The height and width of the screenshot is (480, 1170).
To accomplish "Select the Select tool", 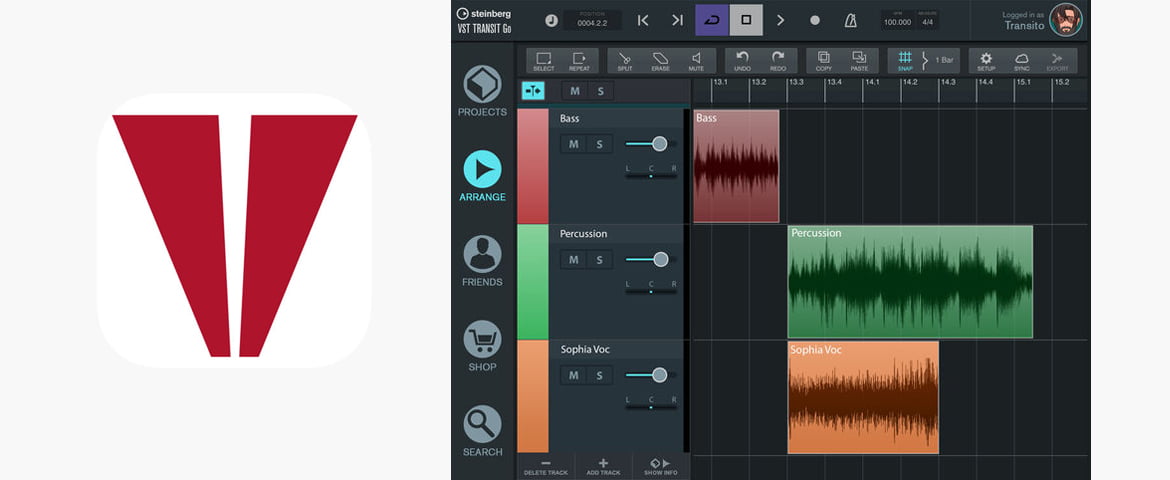I will 544,61.
